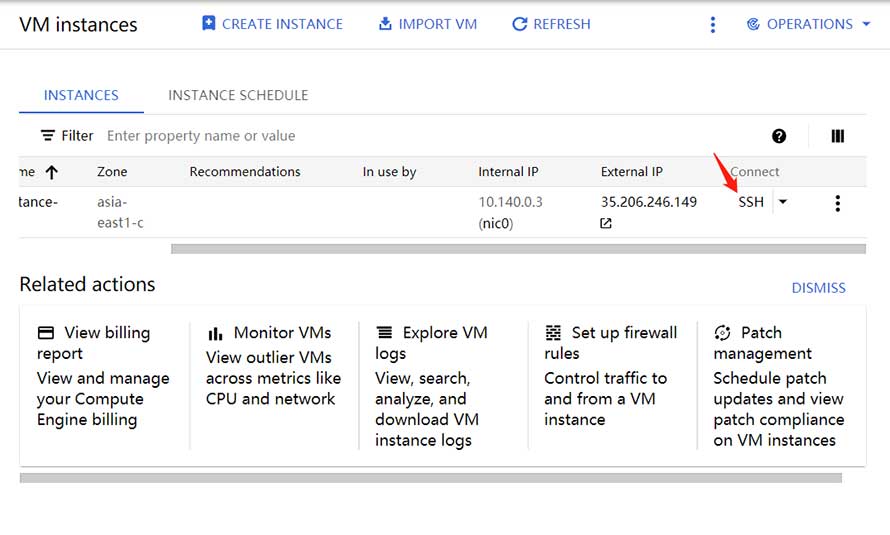Click the External IP column header

point(632,172)
